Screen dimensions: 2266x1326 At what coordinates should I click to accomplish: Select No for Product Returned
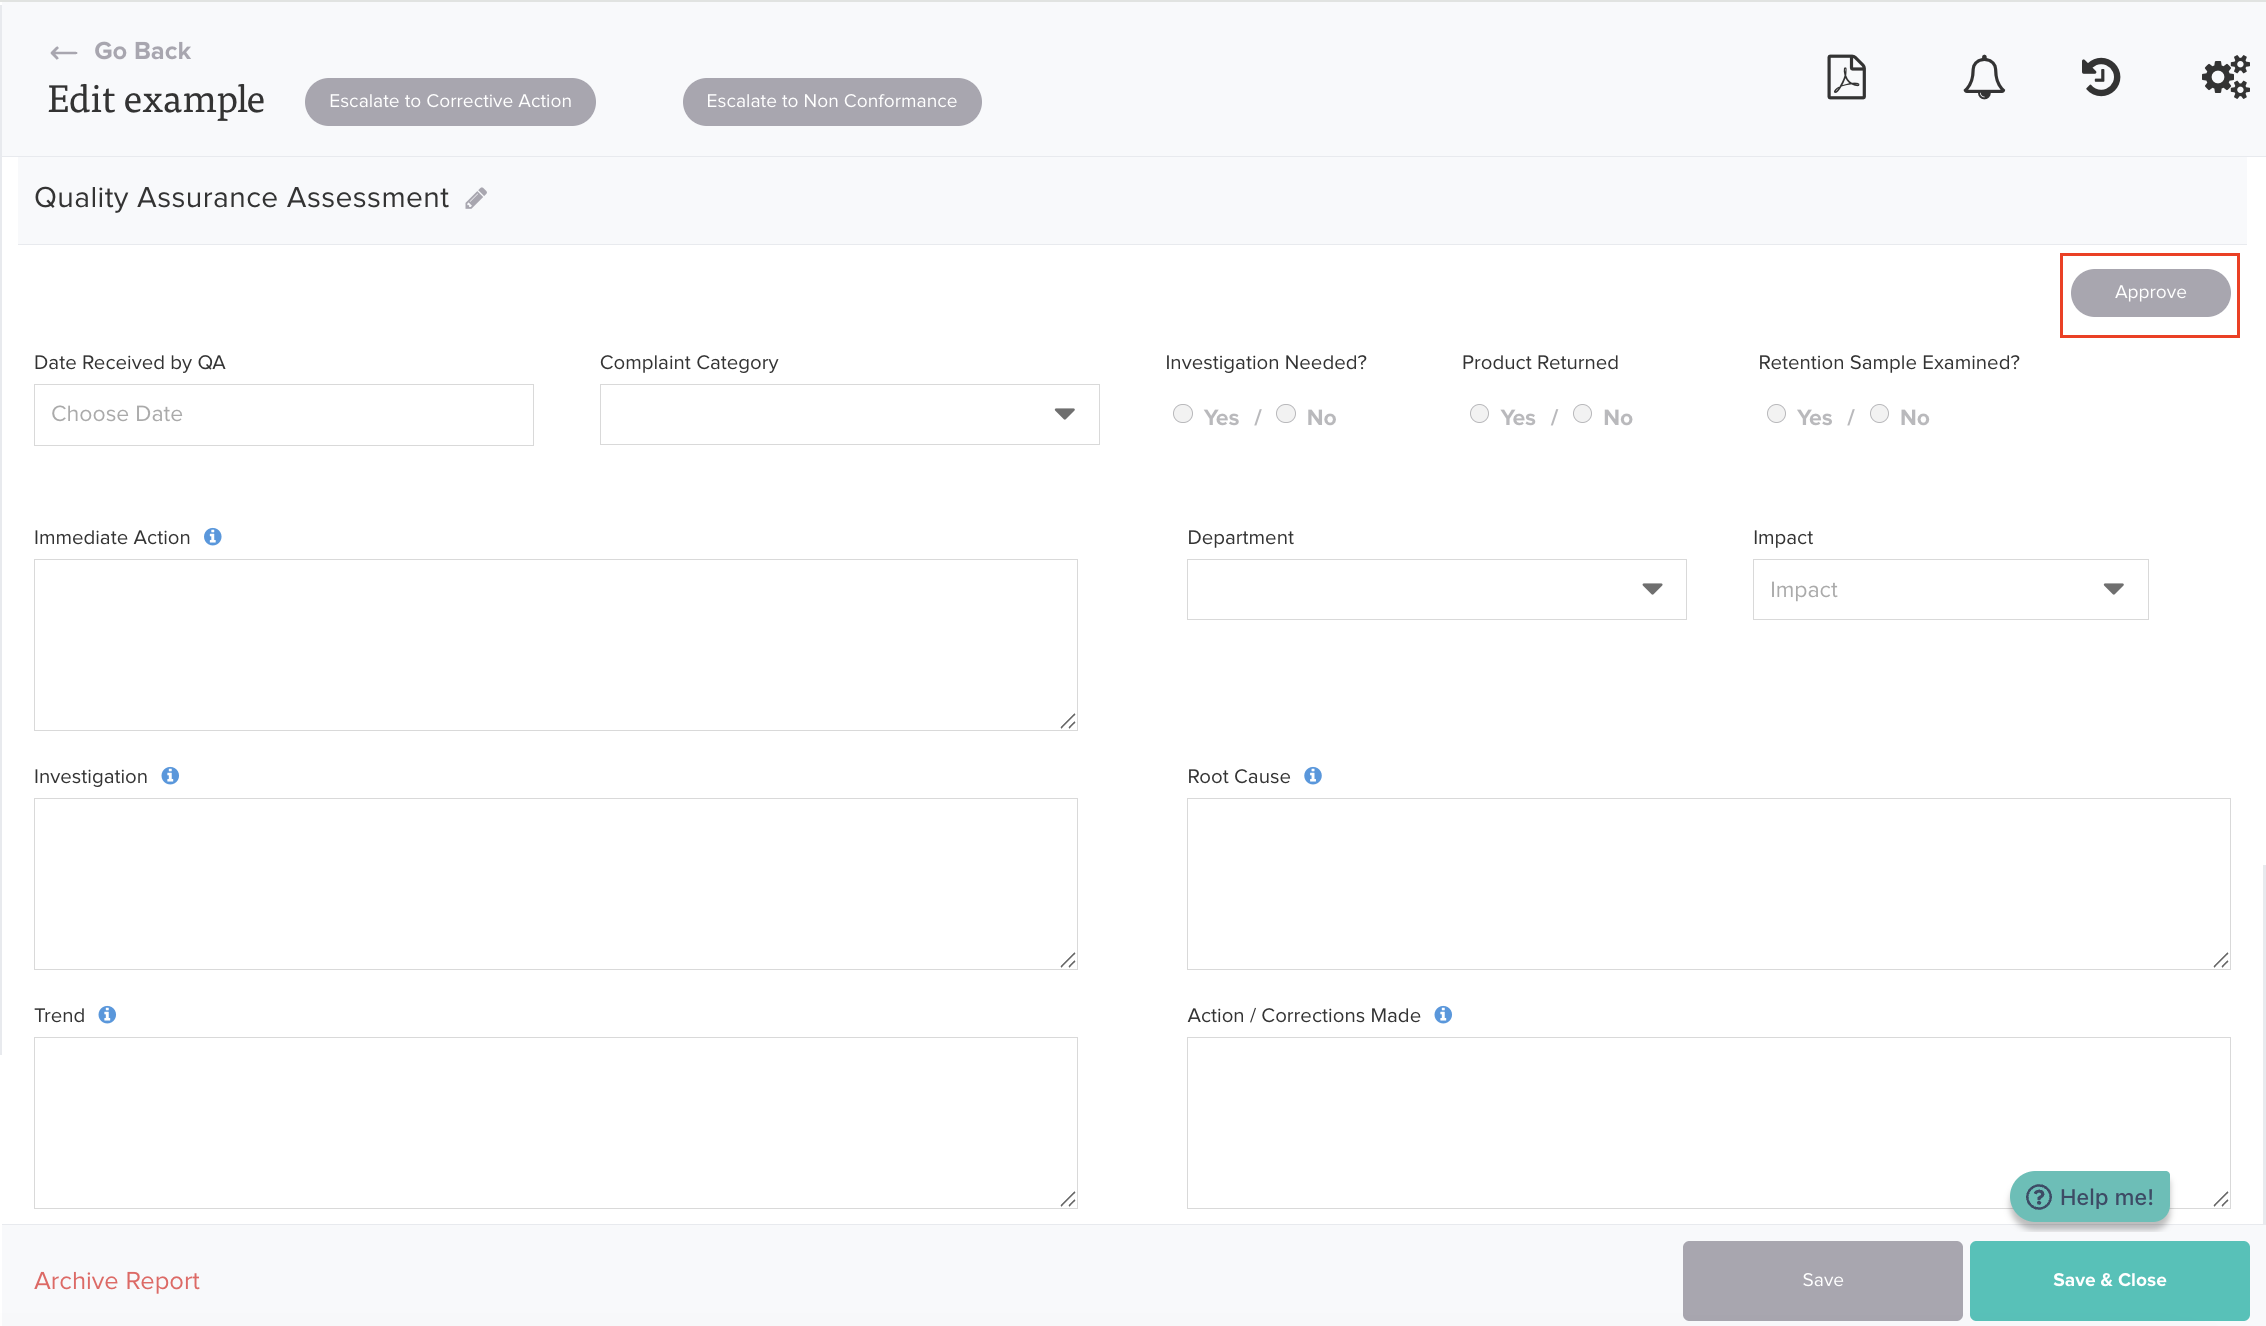click(x=1582, y=414)
